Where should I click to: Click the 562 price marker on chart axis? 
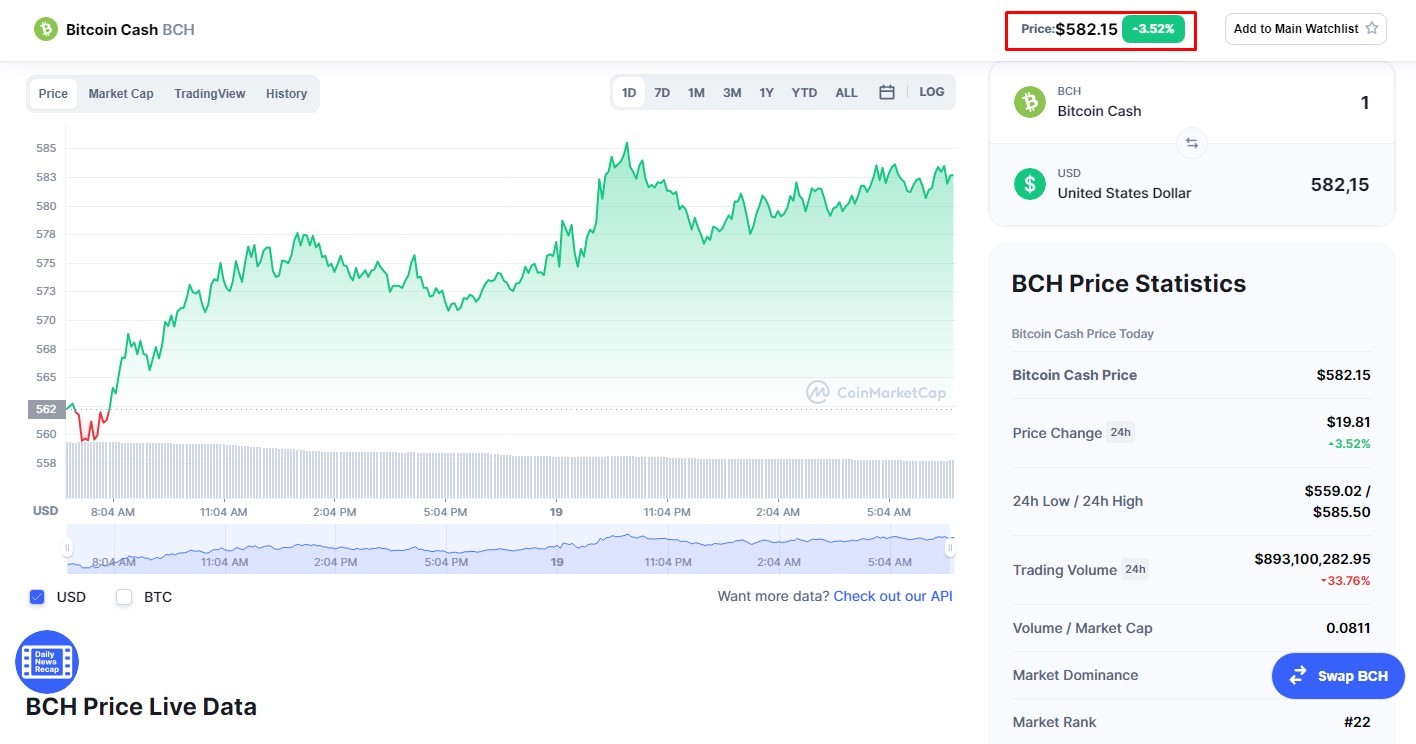tap(46, 409)
